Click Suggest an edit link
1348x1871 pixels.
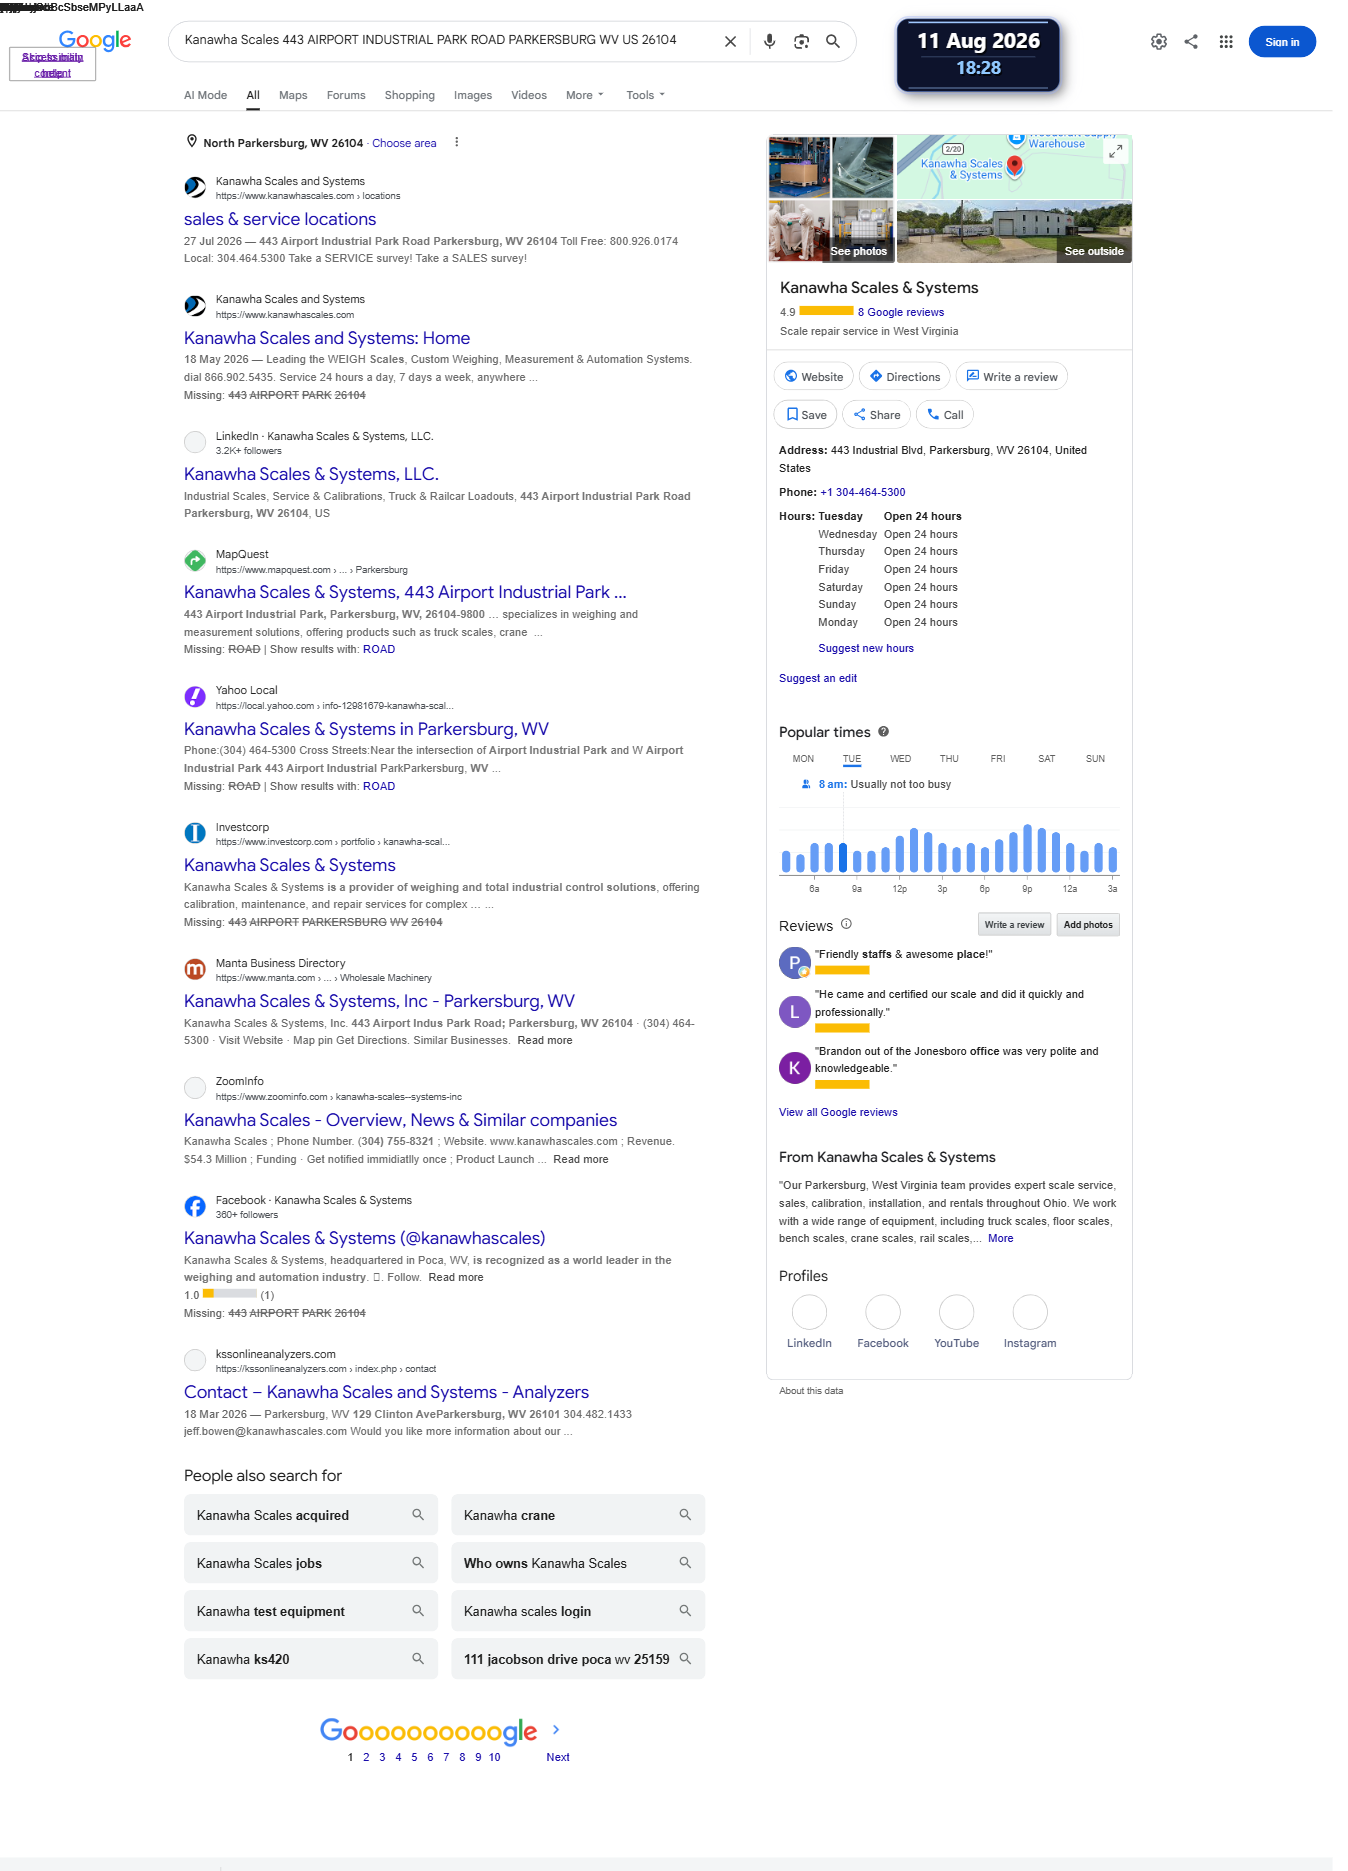pos(818,678)
